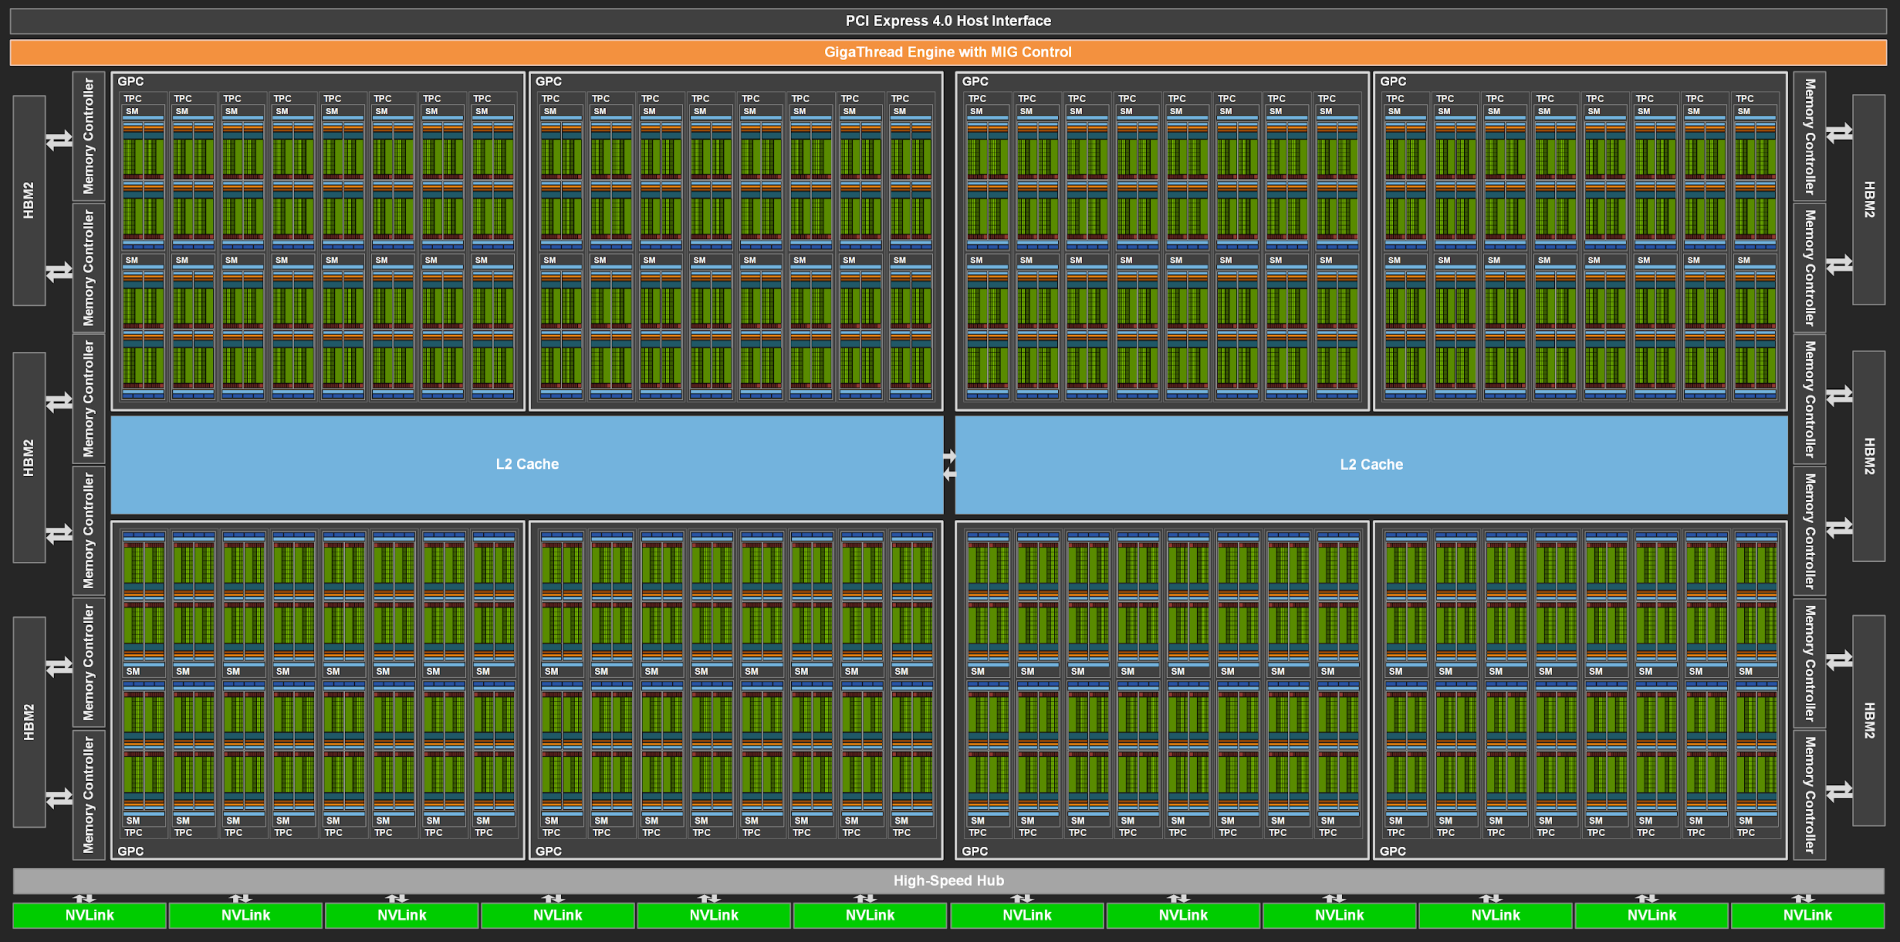Click arrows between upper-left HBM2 and topmost Memory Controller
The width and height of the screenshot is (1900, 942).
click(60, 140)
